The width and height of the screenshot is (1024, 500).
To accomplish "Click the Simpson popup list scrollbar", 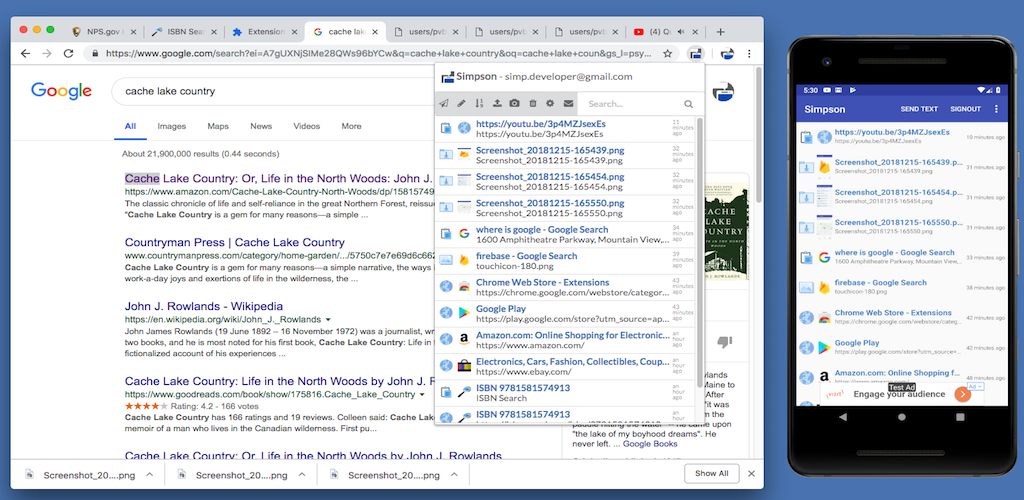I will click(699, 253).
